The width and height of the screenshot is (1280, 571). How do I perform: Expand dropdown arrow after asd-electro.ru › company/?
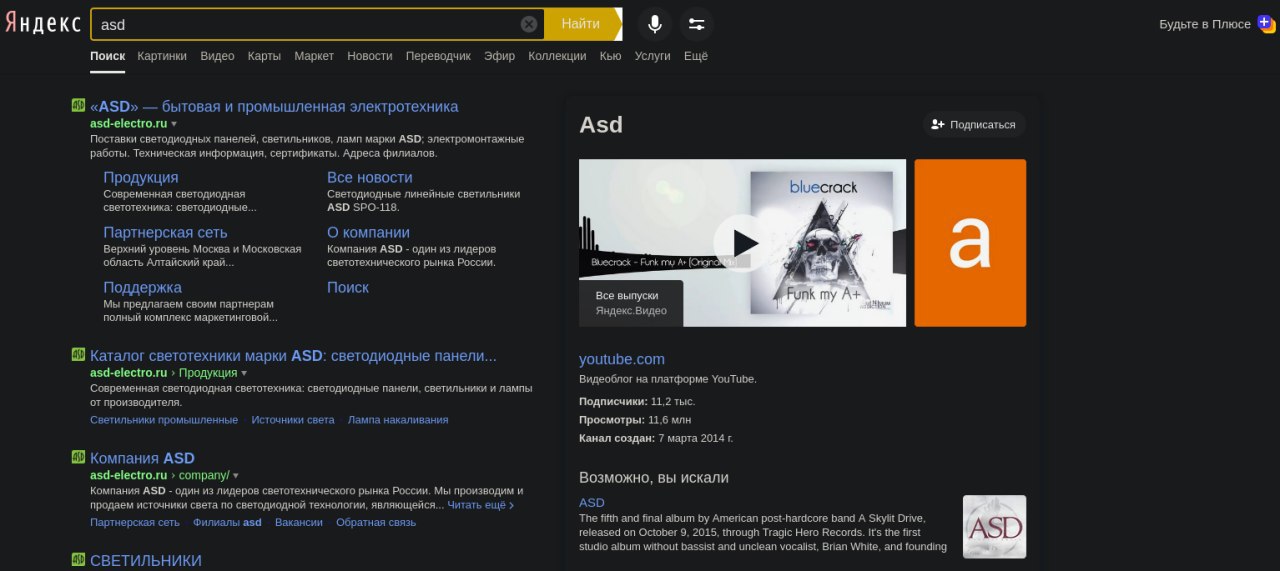pos(236,476)
